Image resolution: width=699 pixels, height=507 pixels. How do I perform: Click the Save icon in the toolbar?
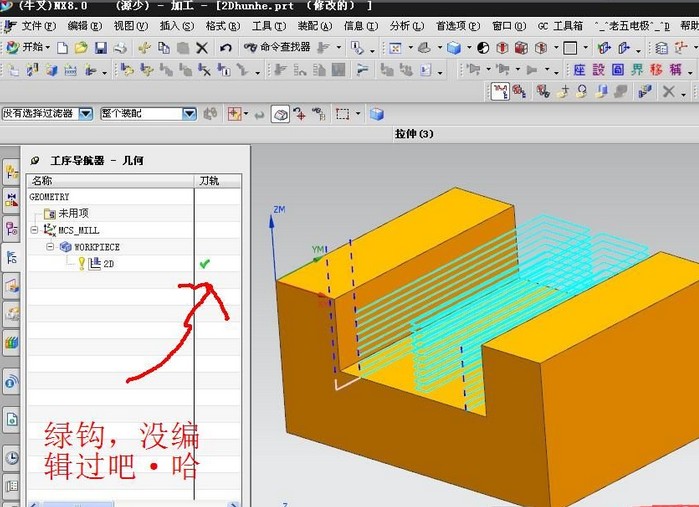[100, 47]
